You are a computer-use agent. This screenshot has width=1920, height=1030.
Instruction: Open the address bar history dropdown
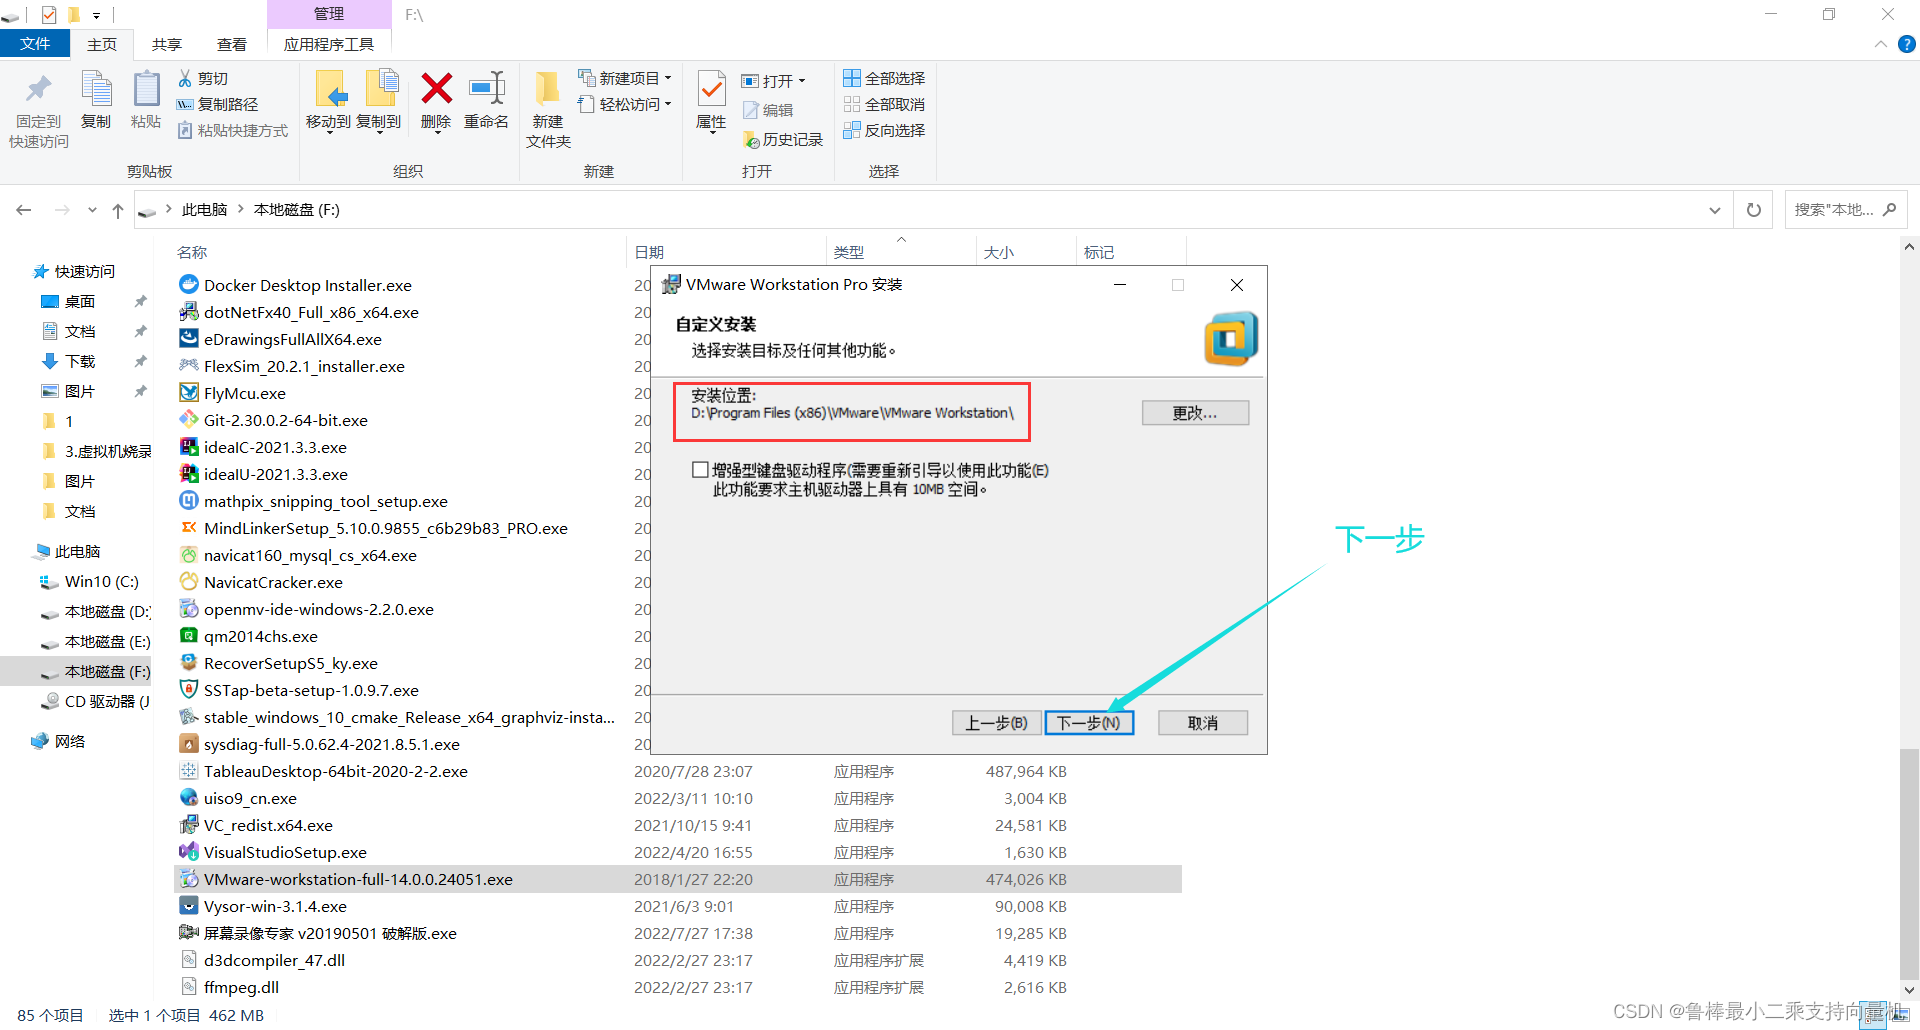click(x=1714, y=210)
